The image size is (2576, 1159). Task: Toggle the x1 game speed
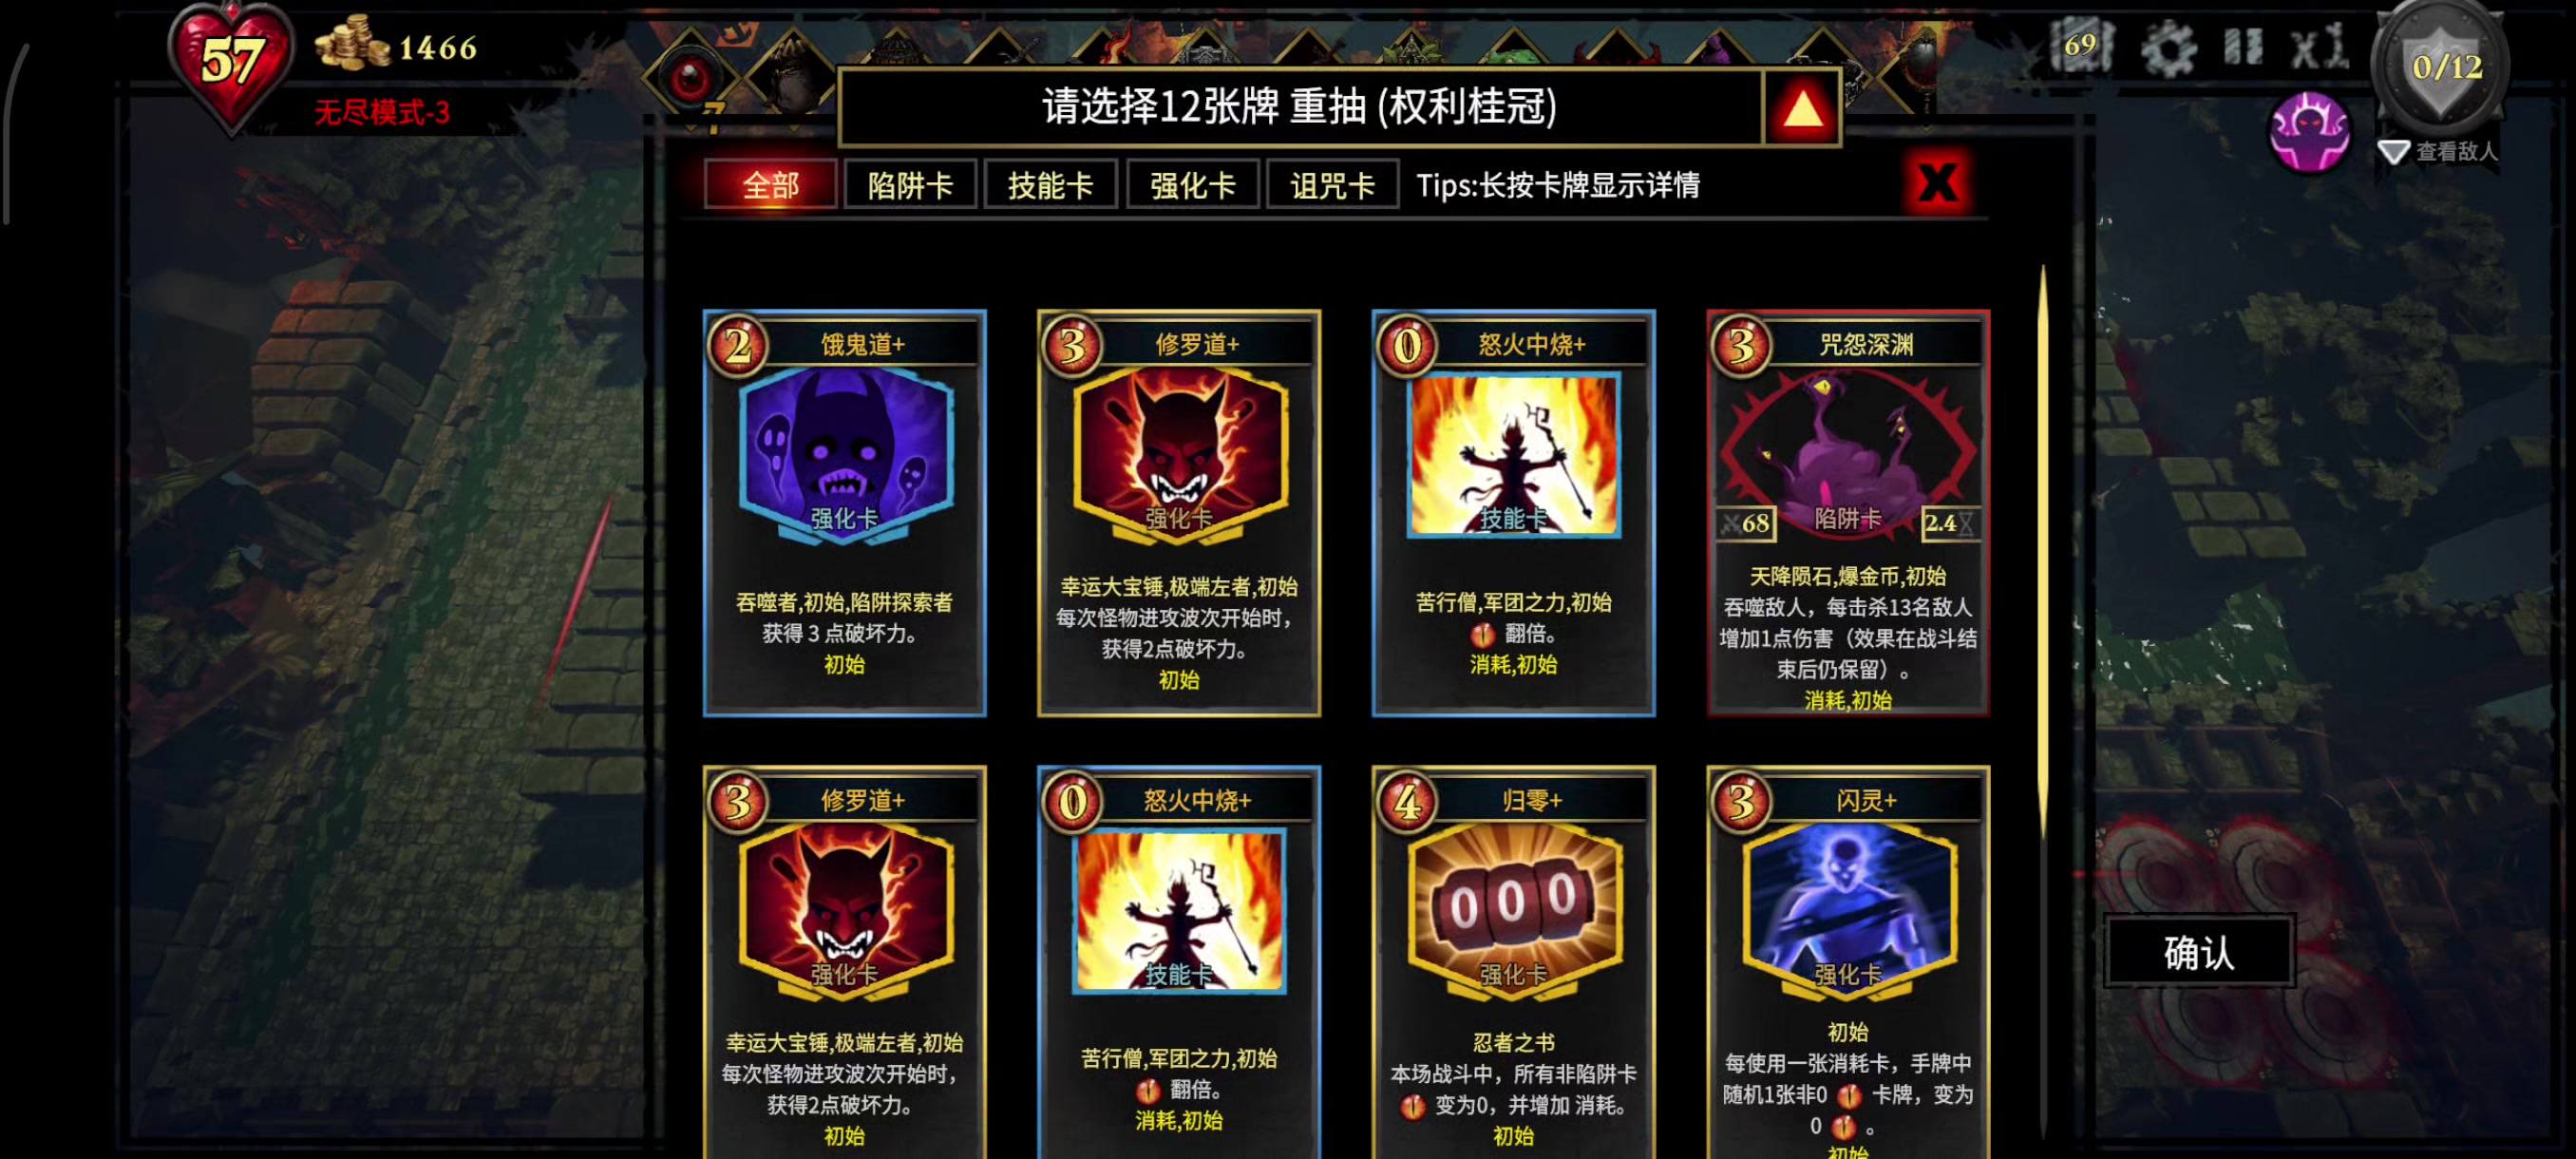pos(2320,47)
